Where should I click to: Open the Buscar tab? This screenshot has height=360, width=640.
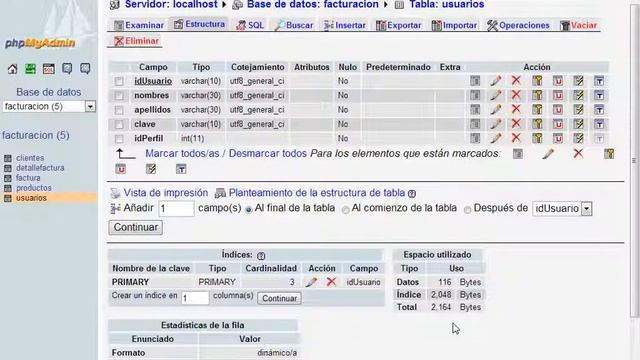tap(294, 25)
